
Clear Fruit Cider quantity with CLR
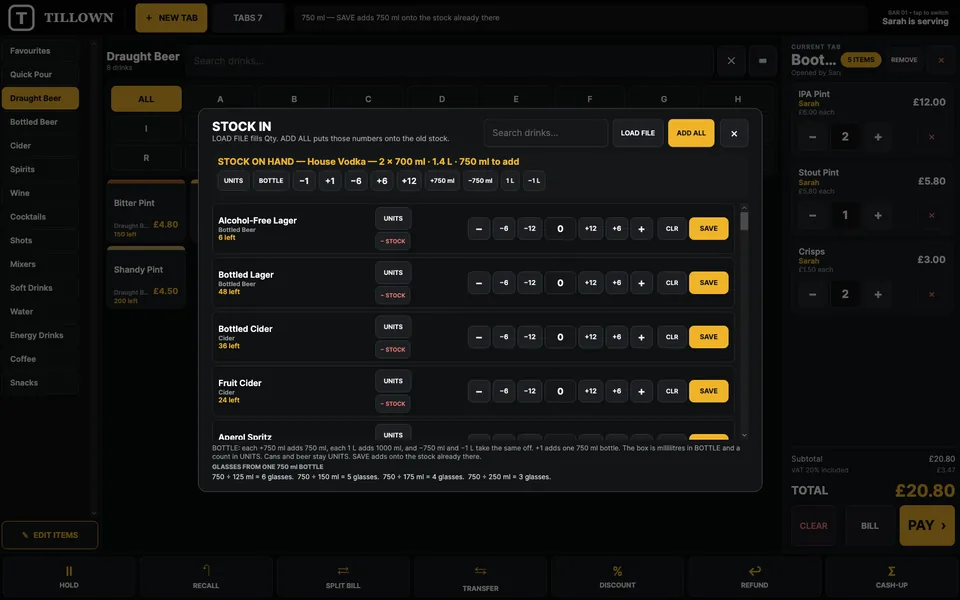[672, 391]
